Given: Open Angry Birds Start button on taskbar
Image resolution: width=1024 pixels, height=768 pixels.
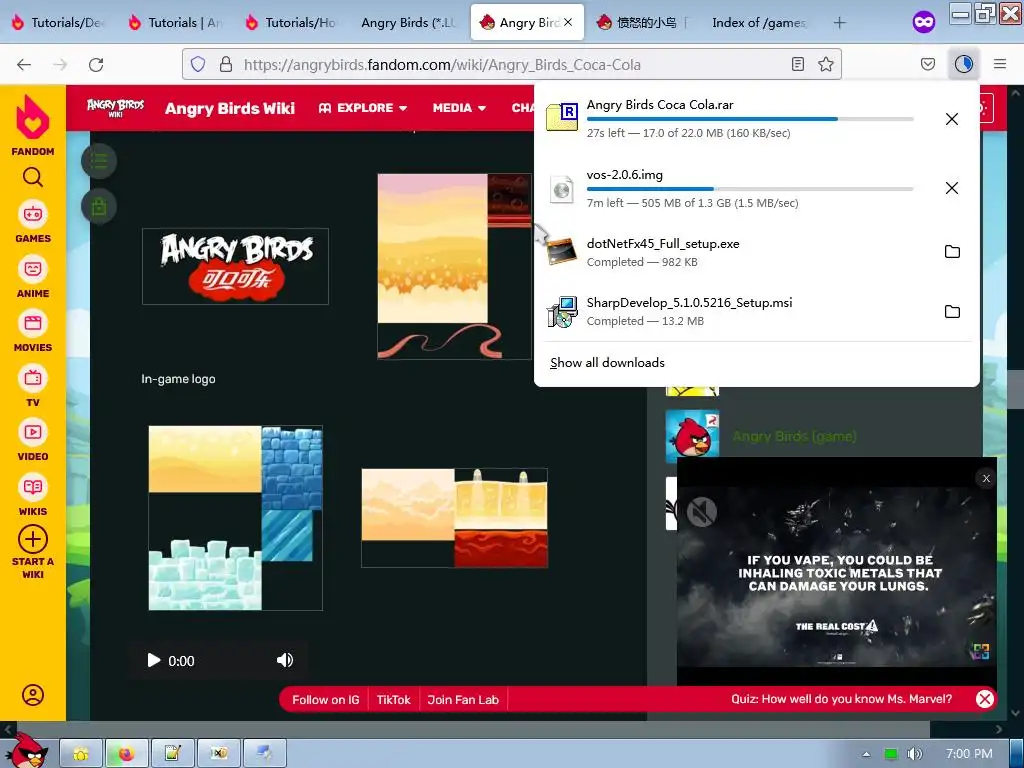Looking at the screenshot, I should [26, 750].
